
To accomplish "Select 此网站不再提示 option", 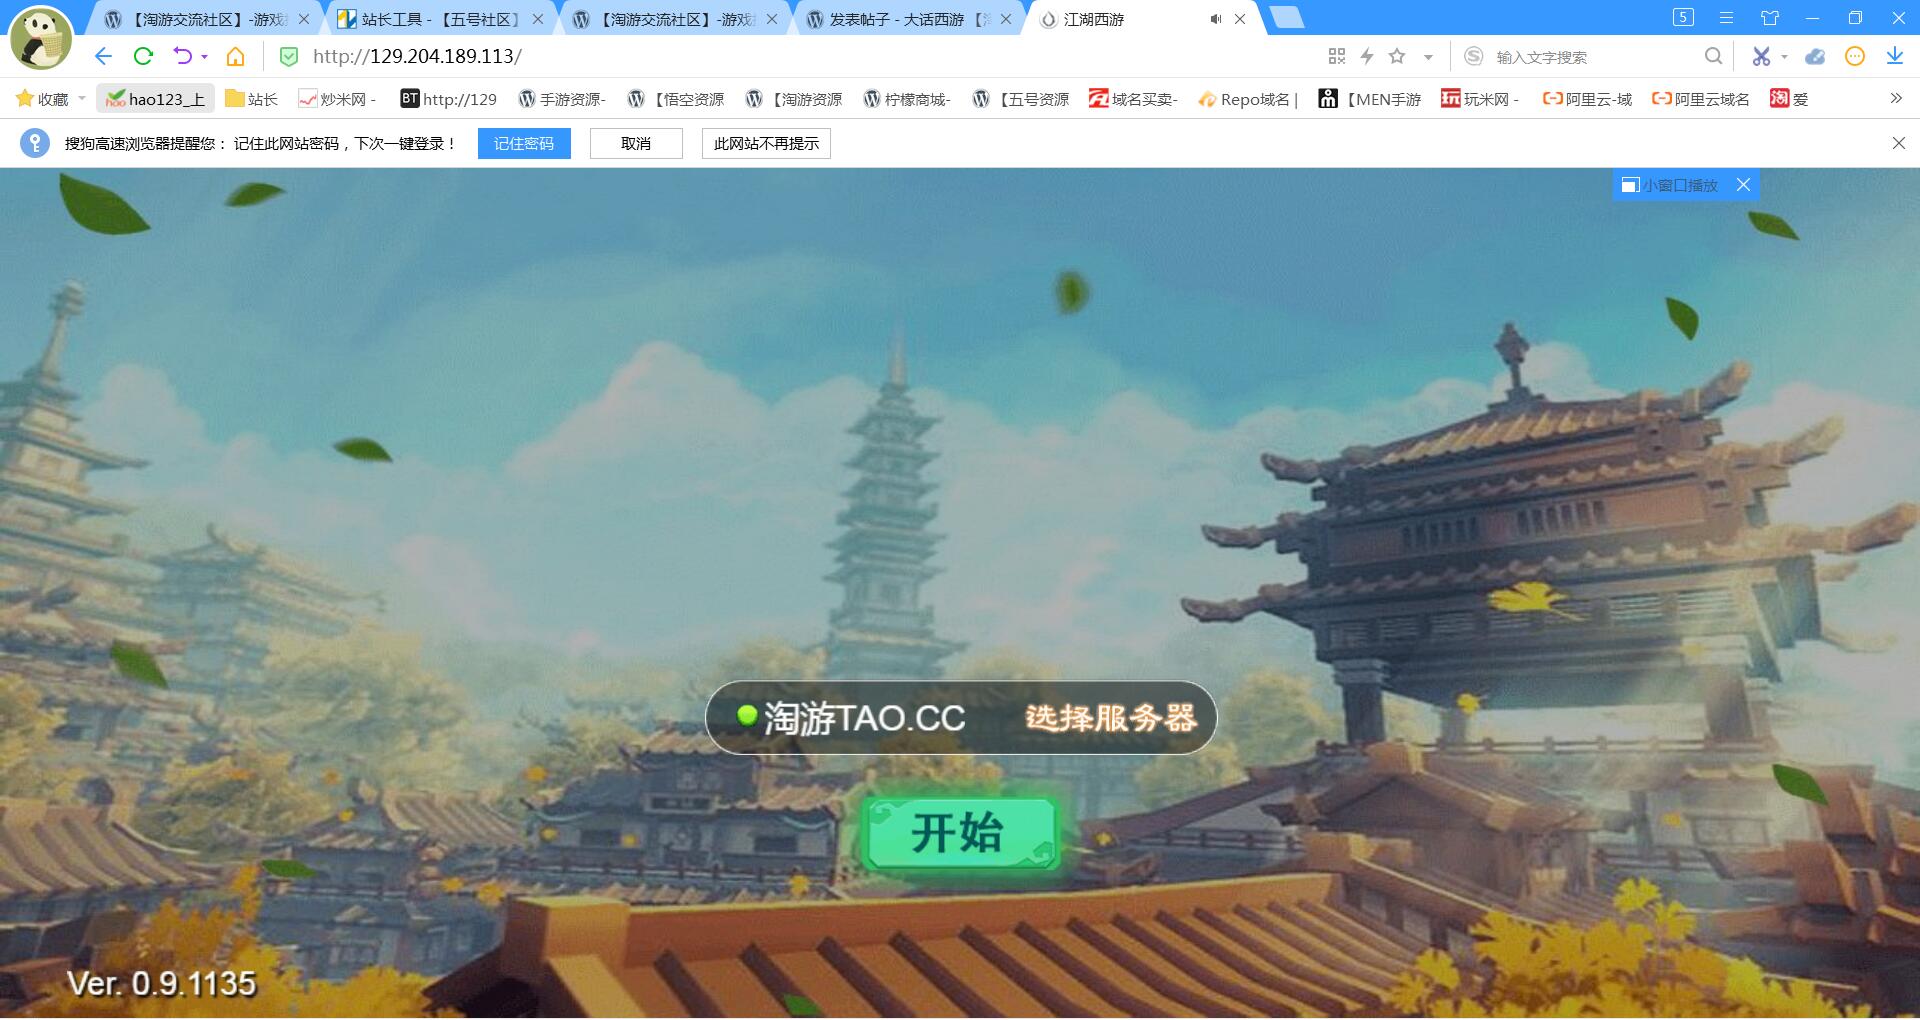I will 766,143.
